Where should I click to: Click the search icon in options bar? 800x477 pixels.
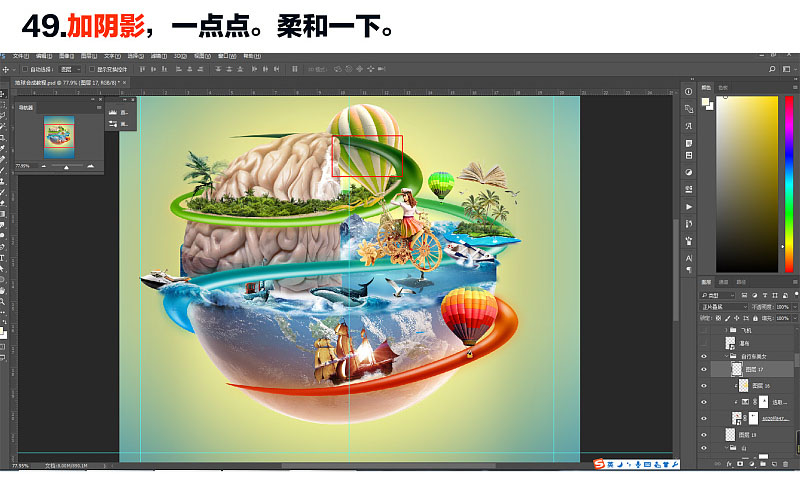(772, 69)
